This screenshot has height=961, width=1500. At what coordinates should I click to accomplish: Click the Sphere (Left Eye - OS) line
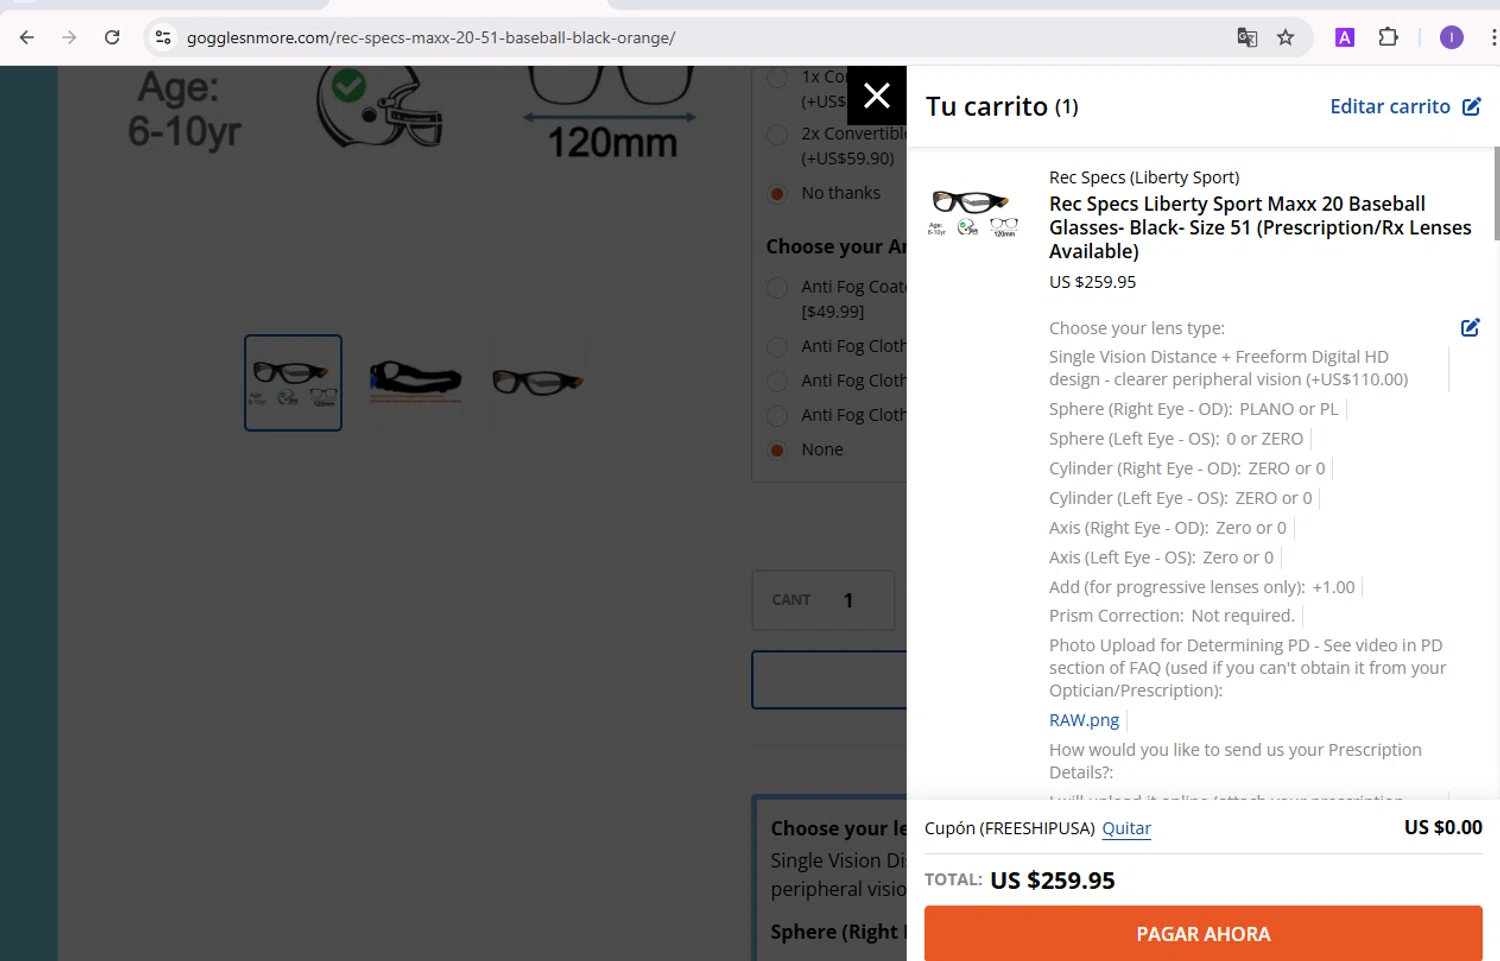[x=1176, y=439]
